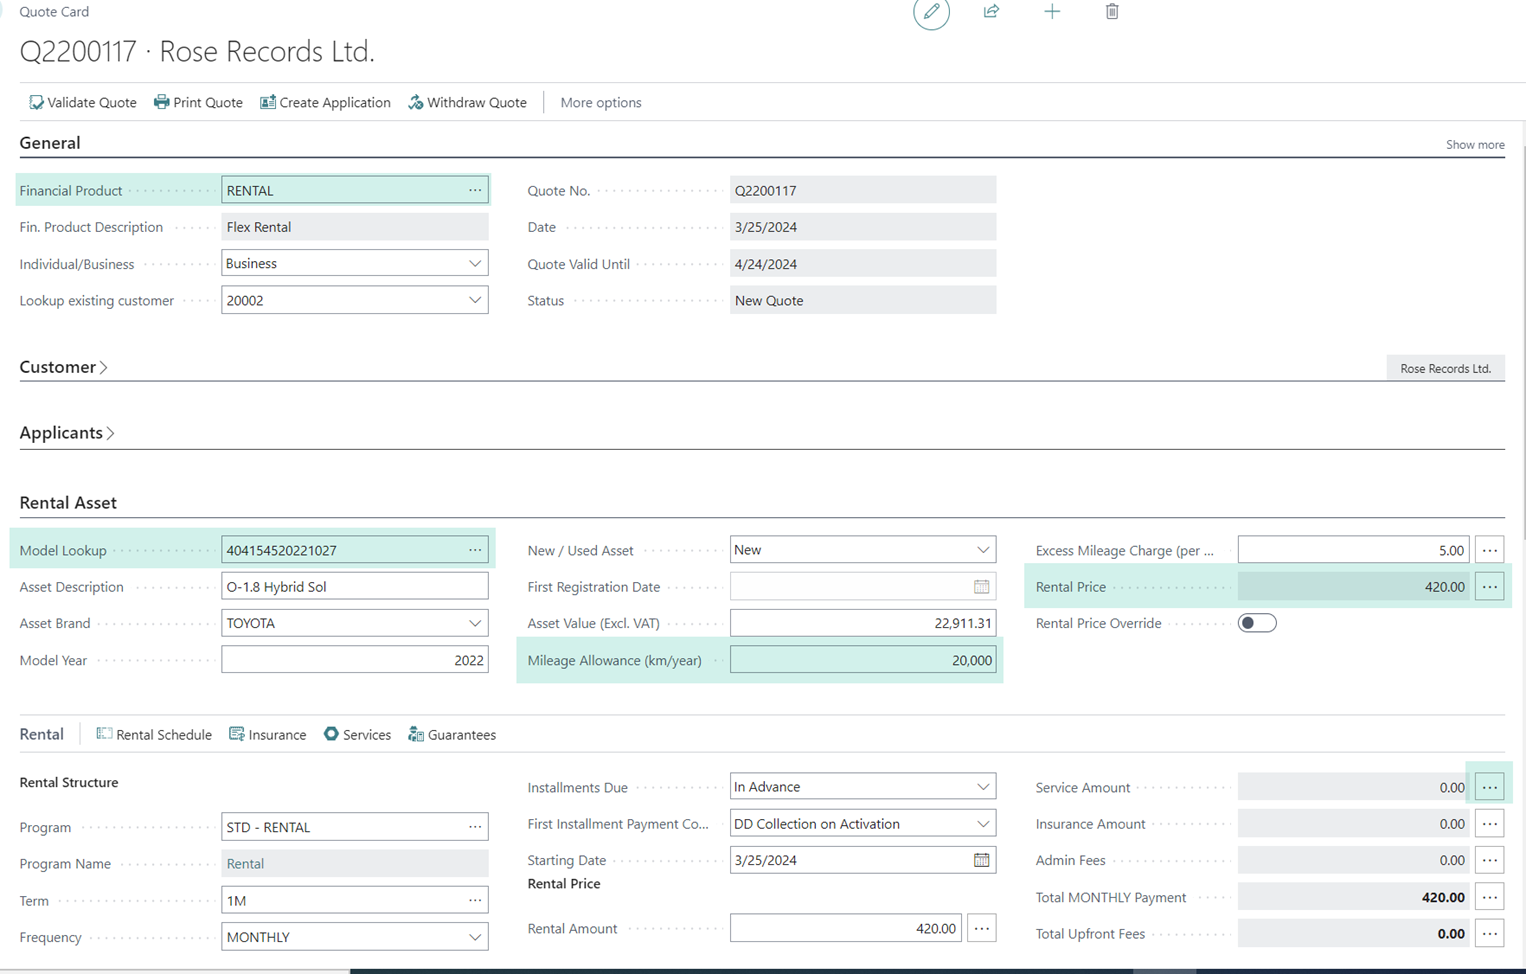Open Frequency dropdown
The image size is (1526, 974).
point(475,937)
